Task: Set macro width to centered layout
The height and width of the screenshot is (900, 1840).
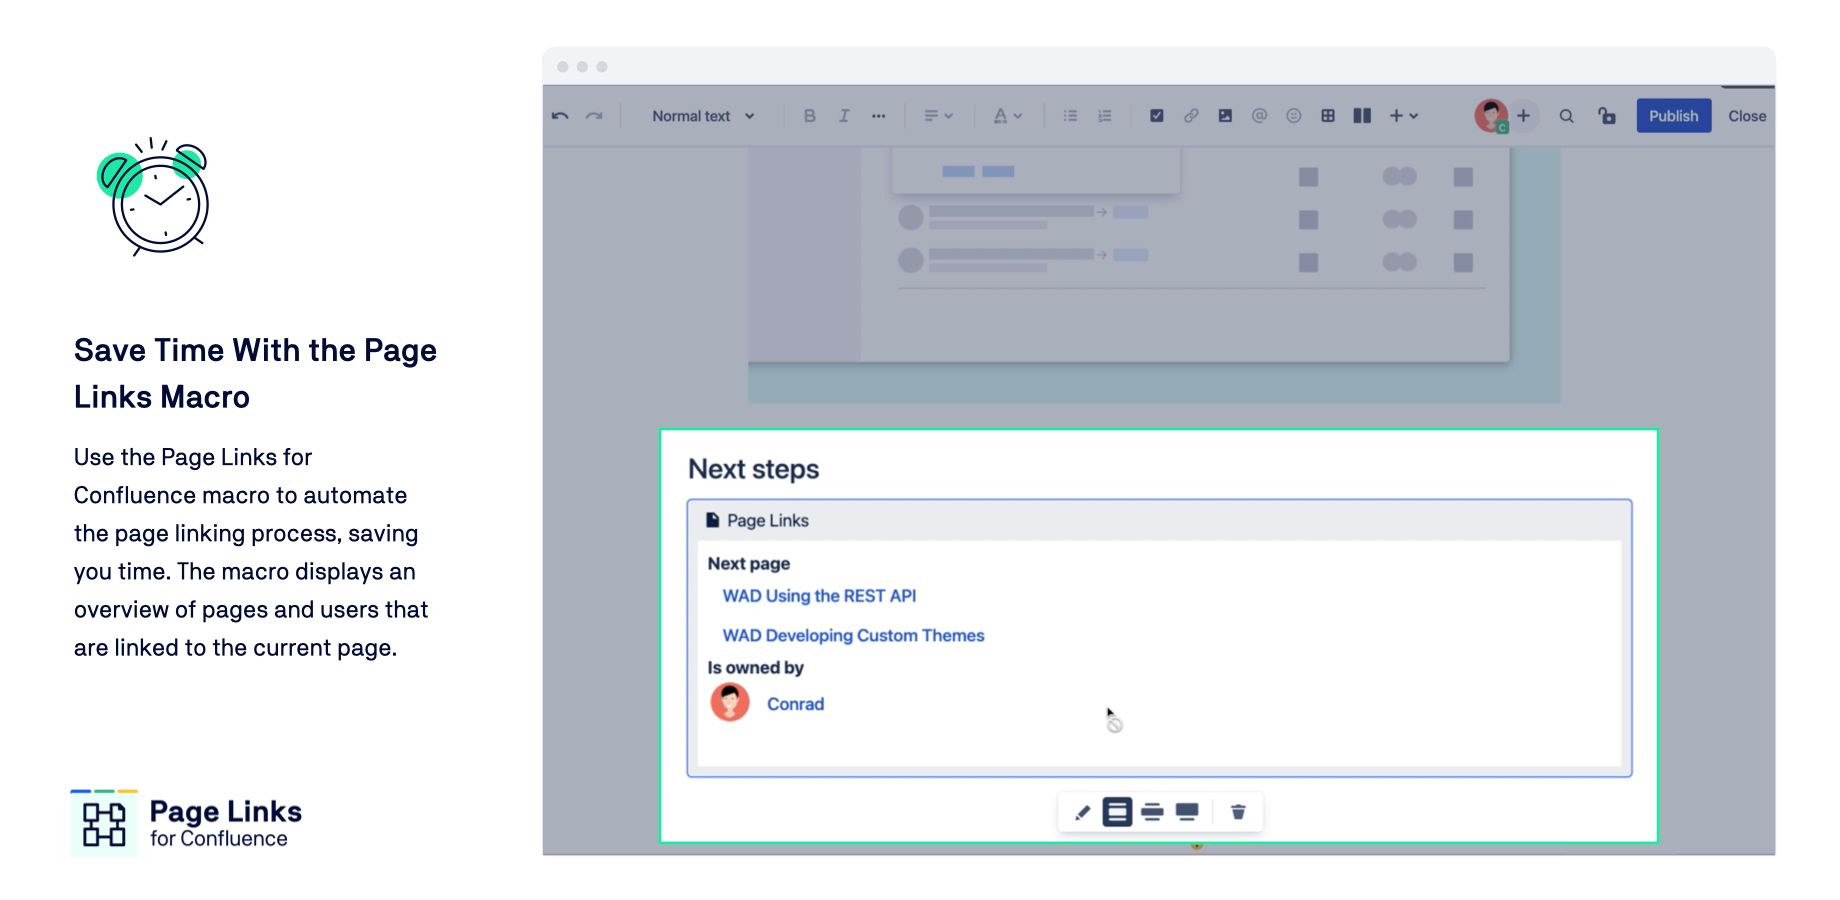Action: (x=1117, y=812)
